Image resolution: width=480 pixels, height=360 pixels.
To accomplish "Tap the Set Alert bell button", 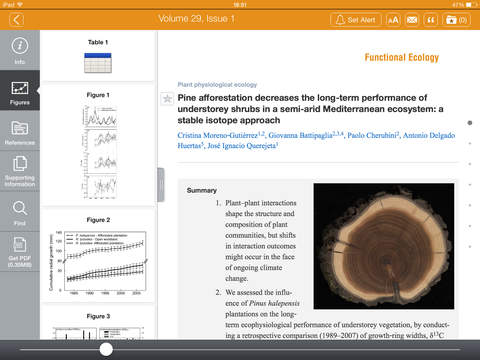I will pos(356,20).
